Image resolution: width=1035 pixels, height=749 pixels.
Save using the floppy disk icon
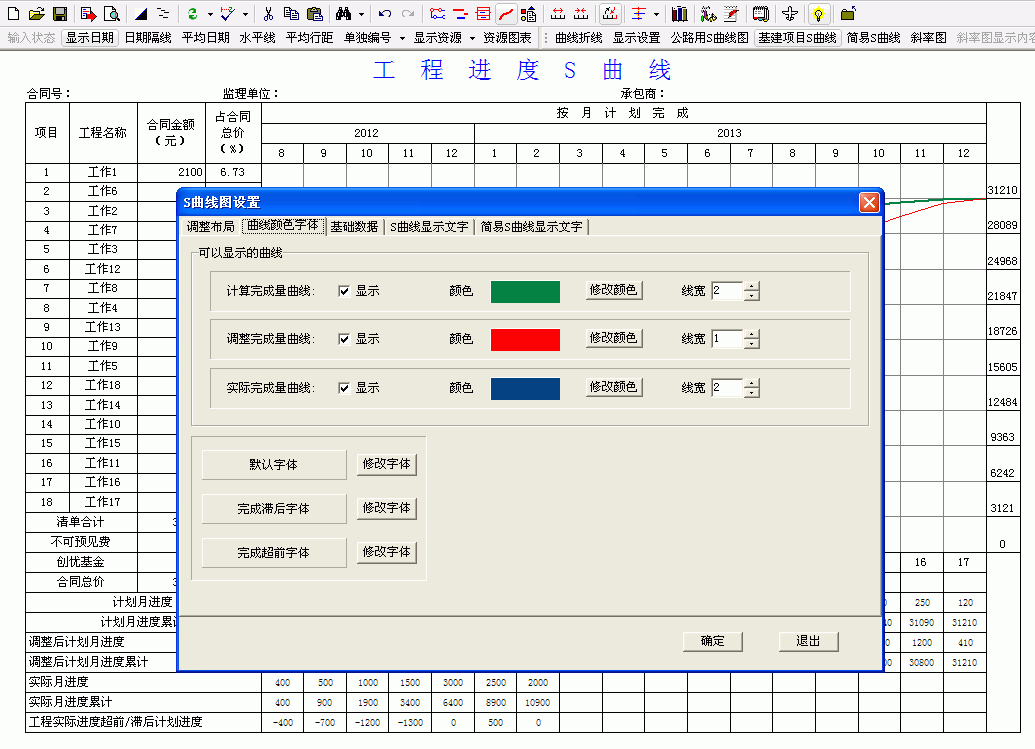pos(60,13)
